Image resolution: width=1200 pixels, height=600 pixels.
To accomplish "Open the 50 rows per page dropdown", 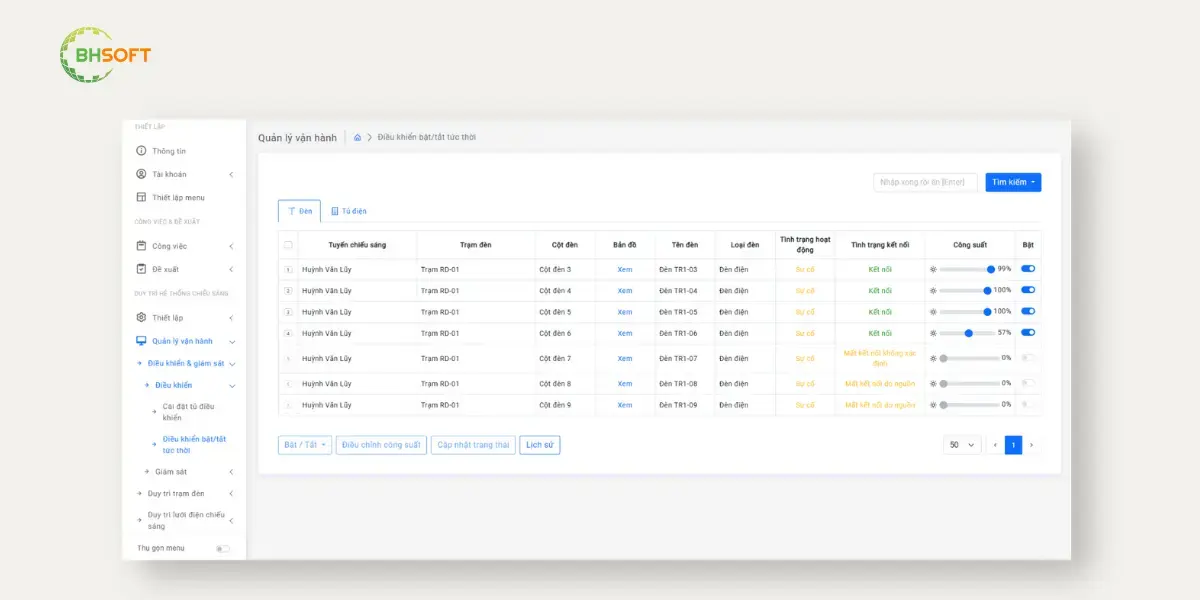I will click(x=962, y=445).
